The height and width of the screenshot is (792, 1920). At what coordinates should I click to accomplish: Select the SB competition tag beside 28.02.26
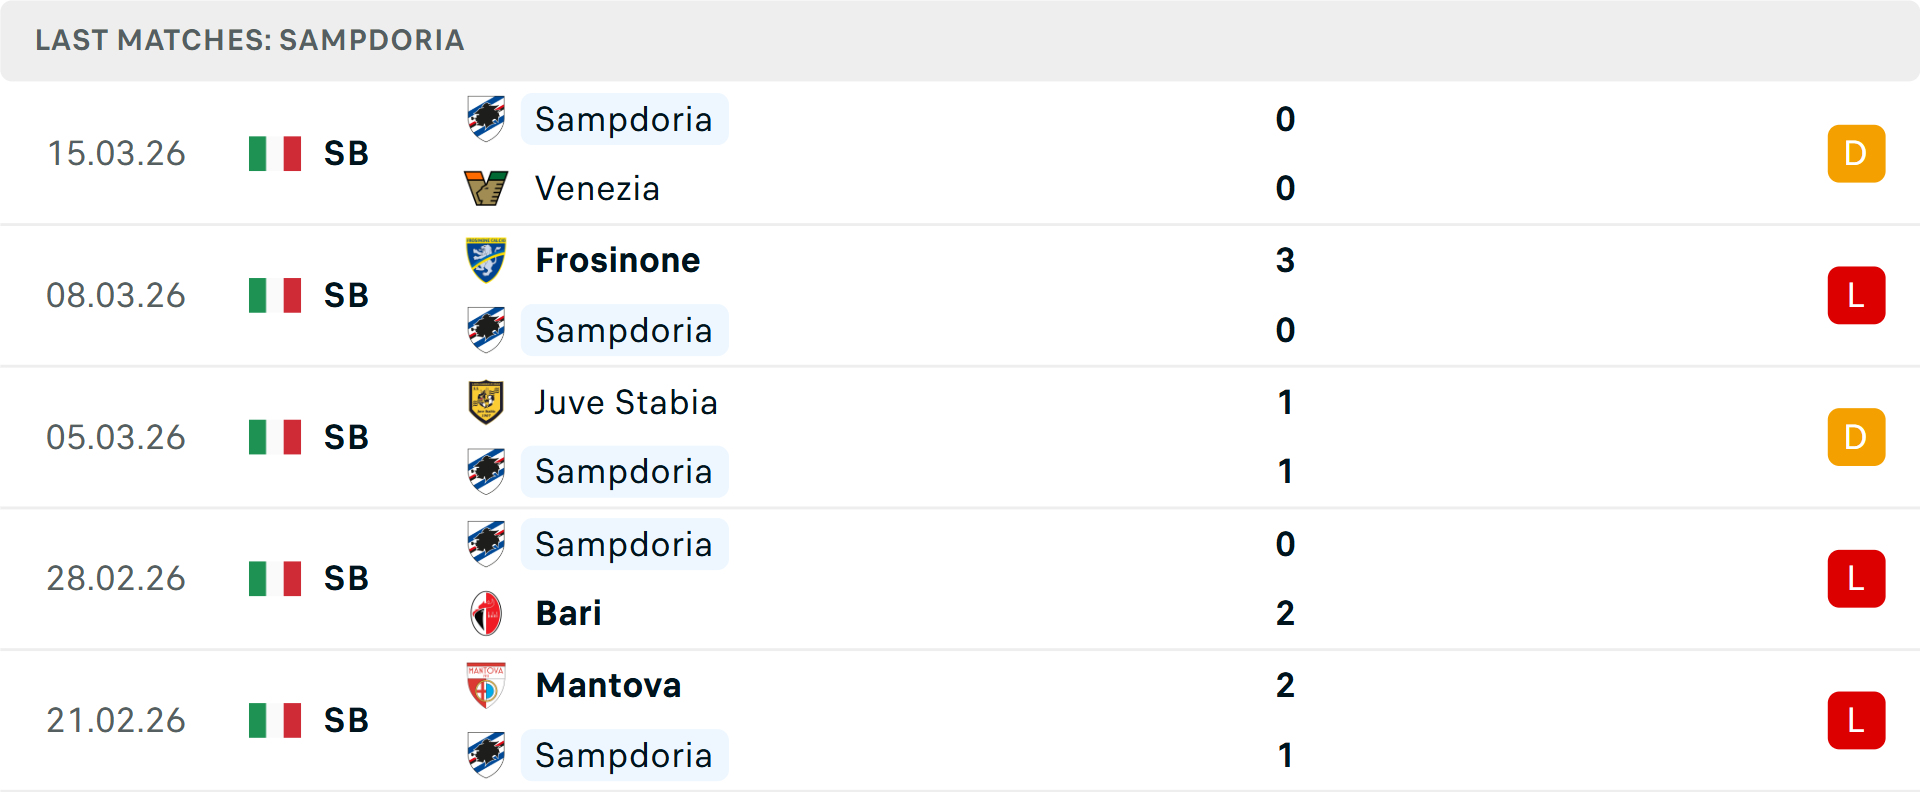coord(345,578)
